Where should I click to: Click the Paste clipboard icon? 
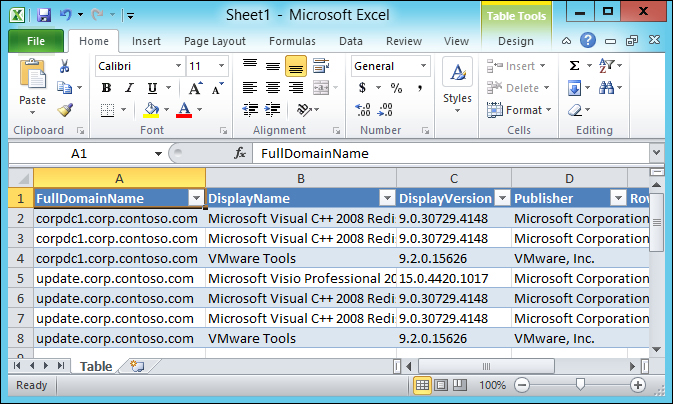[x=32, y=74]
